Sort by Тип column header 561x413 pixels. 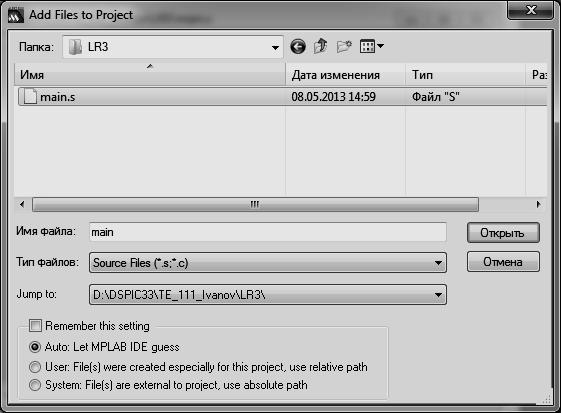(x=465, y=75)
